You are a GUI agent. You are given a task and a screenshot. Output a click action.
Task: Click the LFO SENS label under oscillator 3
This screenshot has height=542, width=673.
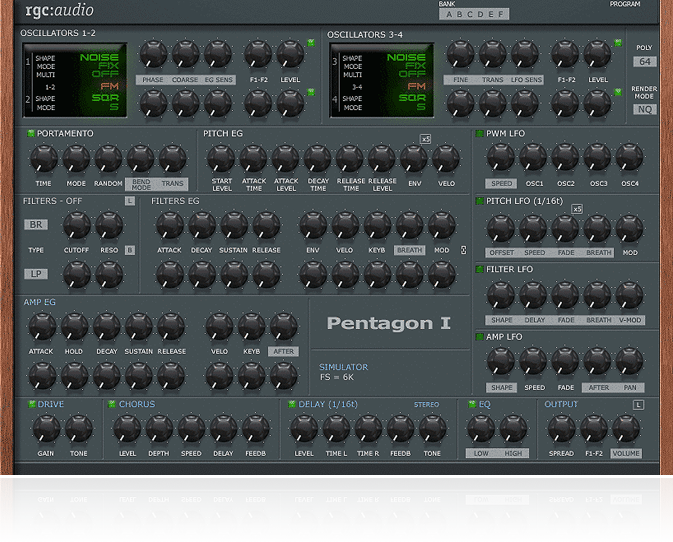pyautogui.click(x=526, y=80)
